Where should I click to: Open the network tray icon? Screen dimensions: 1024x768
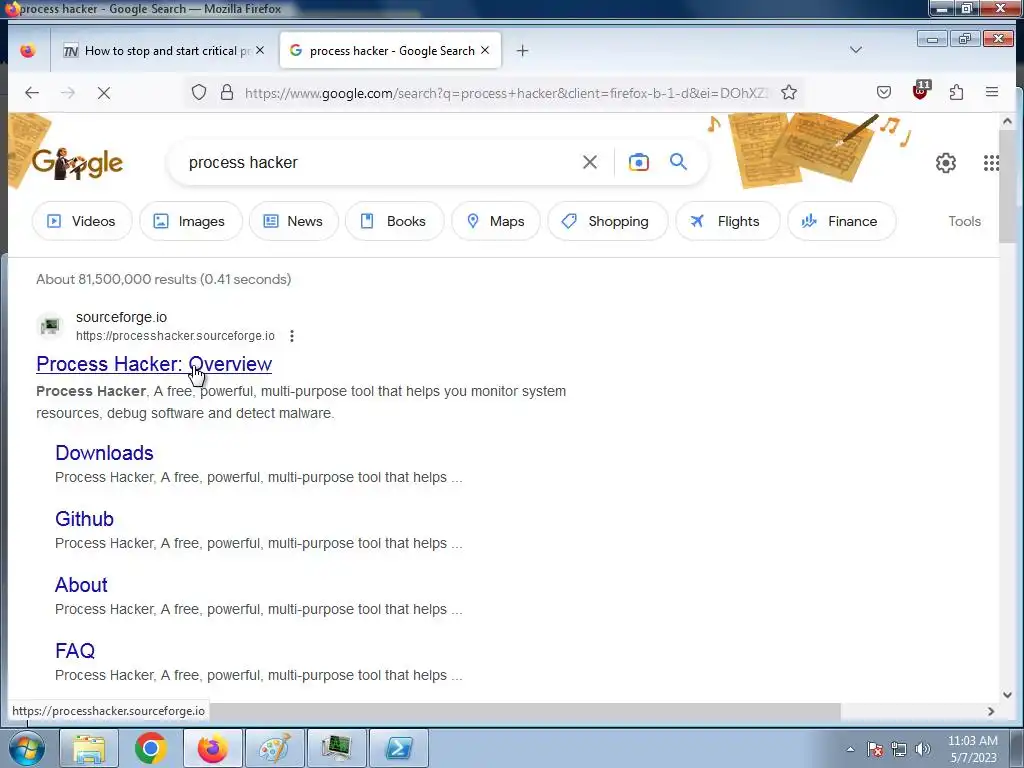(x=899, y=749)
